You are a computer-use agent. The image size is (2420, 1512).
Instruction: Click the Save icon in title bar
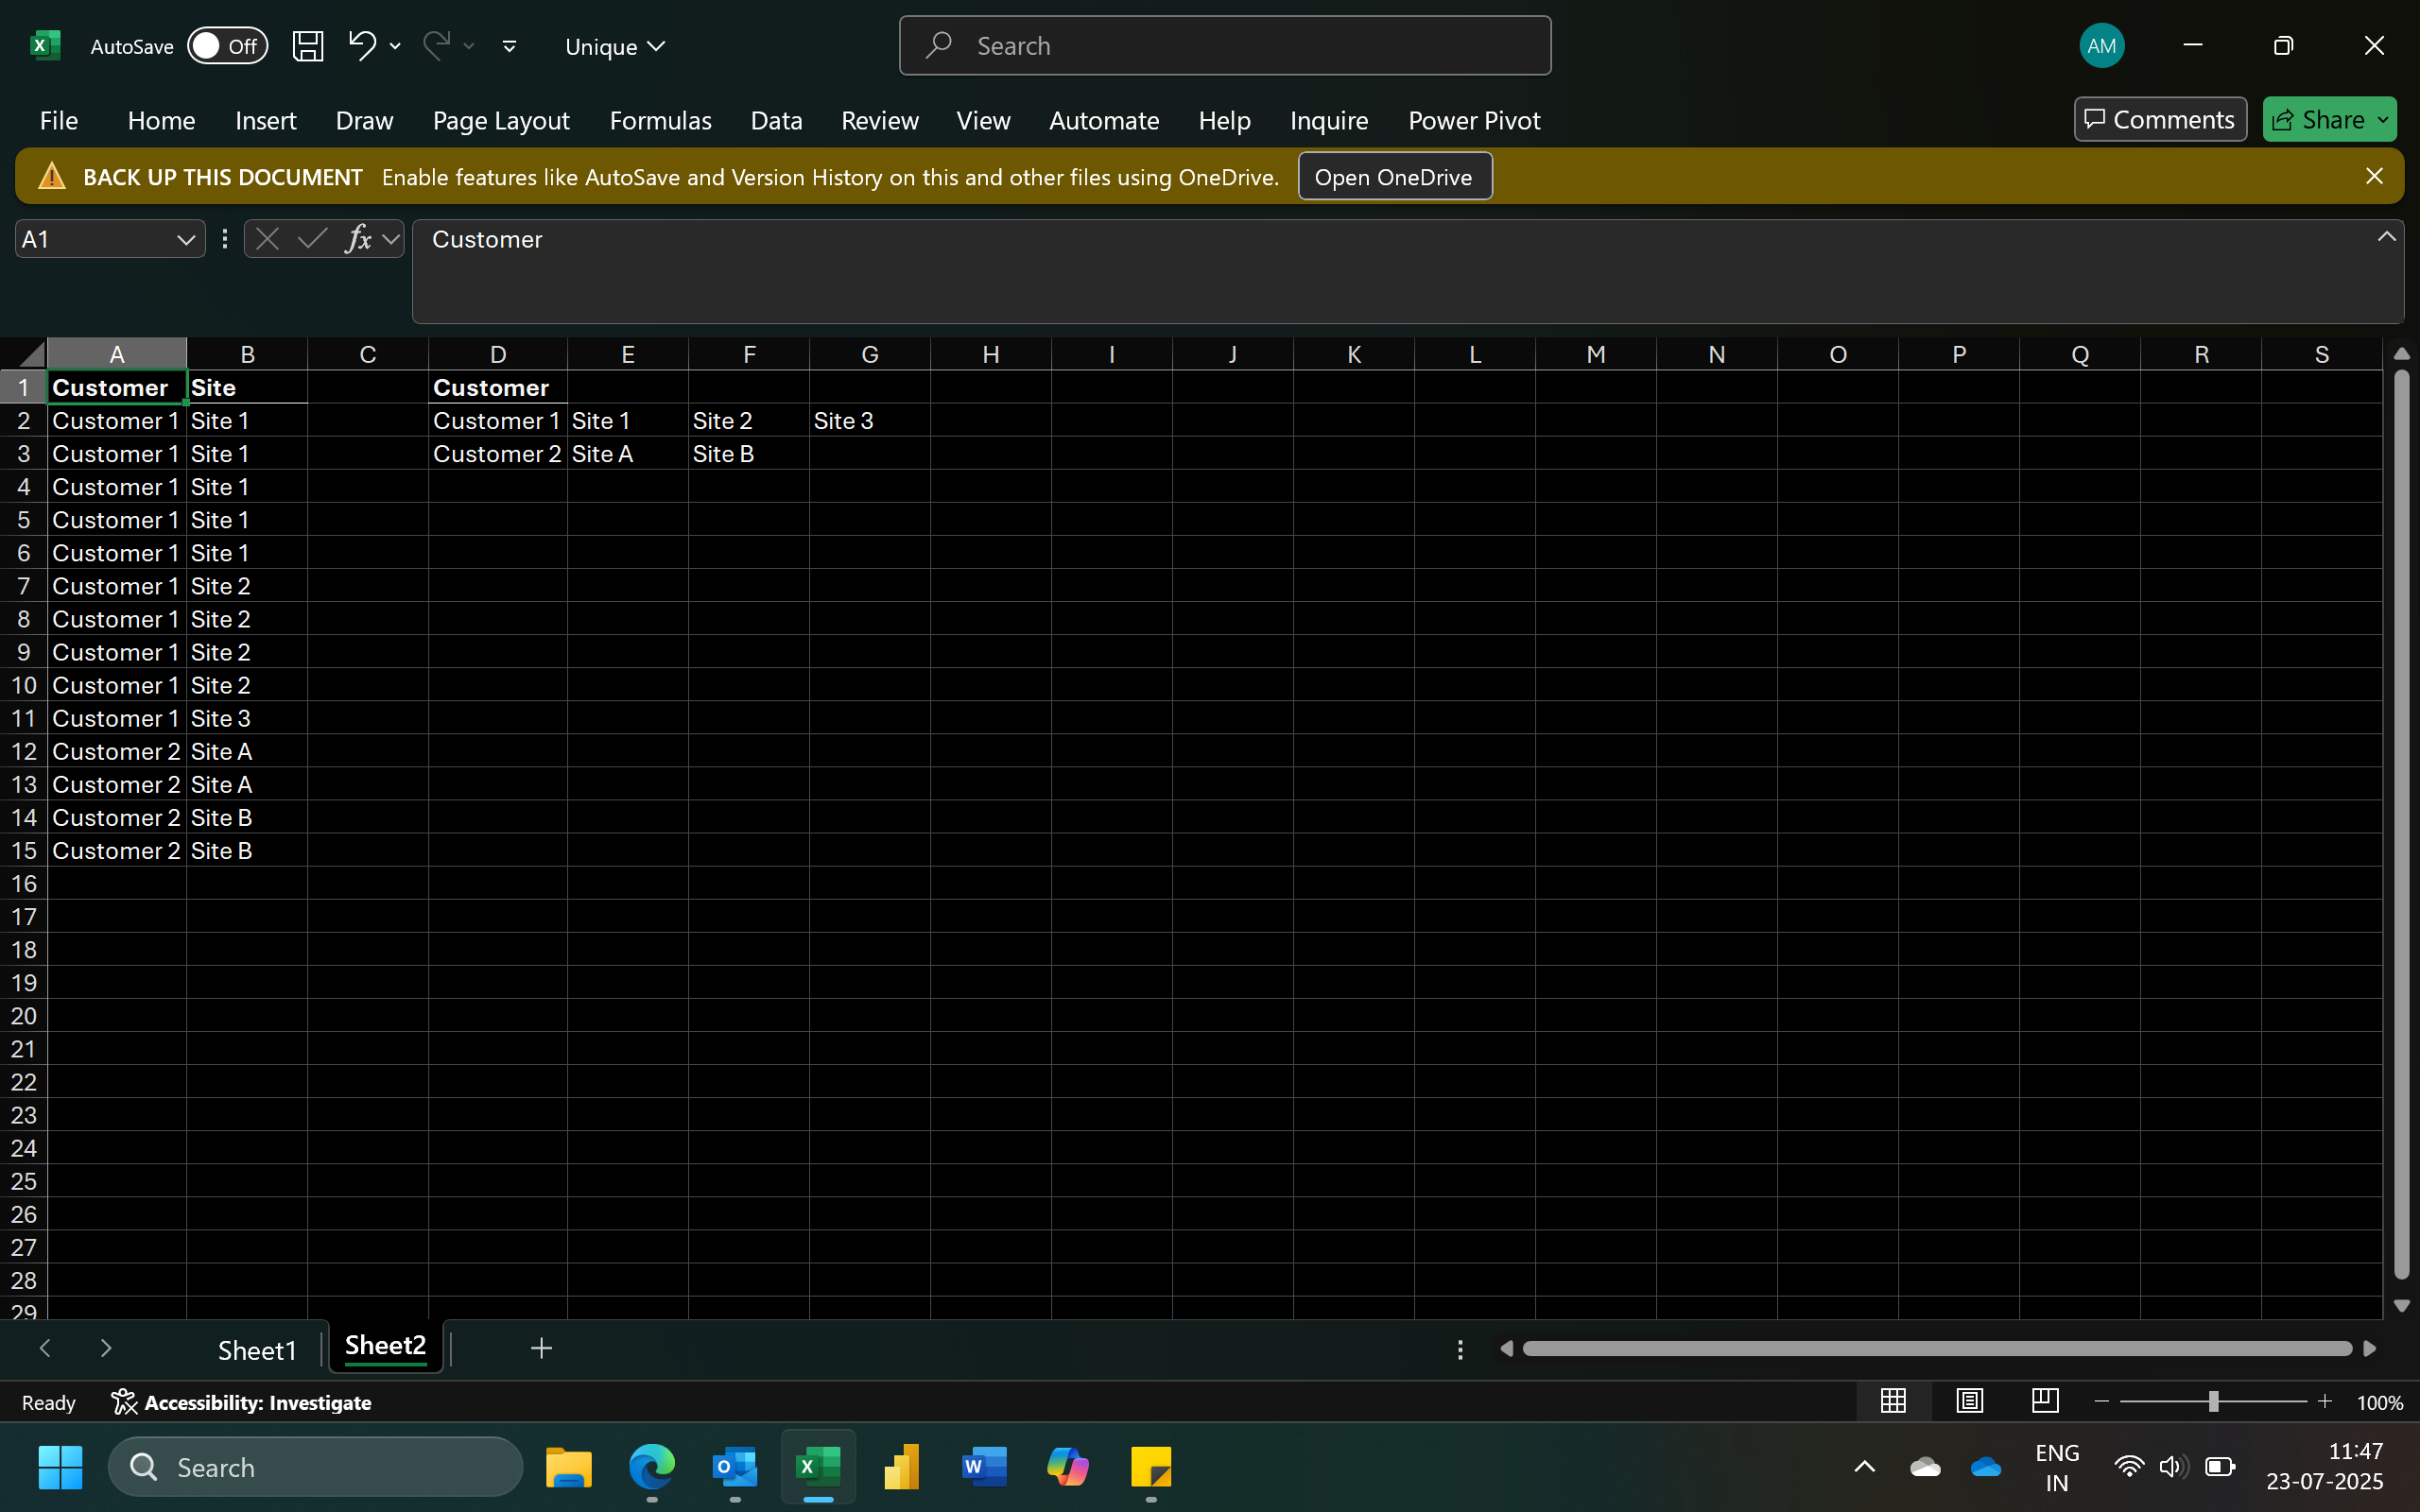click(307, 46)
